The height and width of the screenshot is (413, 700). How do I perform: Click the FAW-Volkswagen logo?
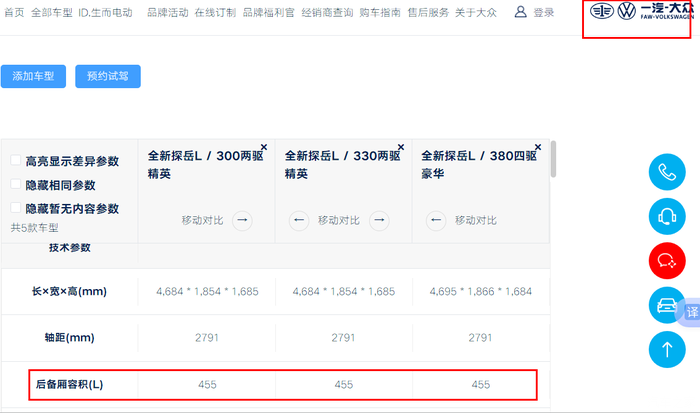(640, 12)
